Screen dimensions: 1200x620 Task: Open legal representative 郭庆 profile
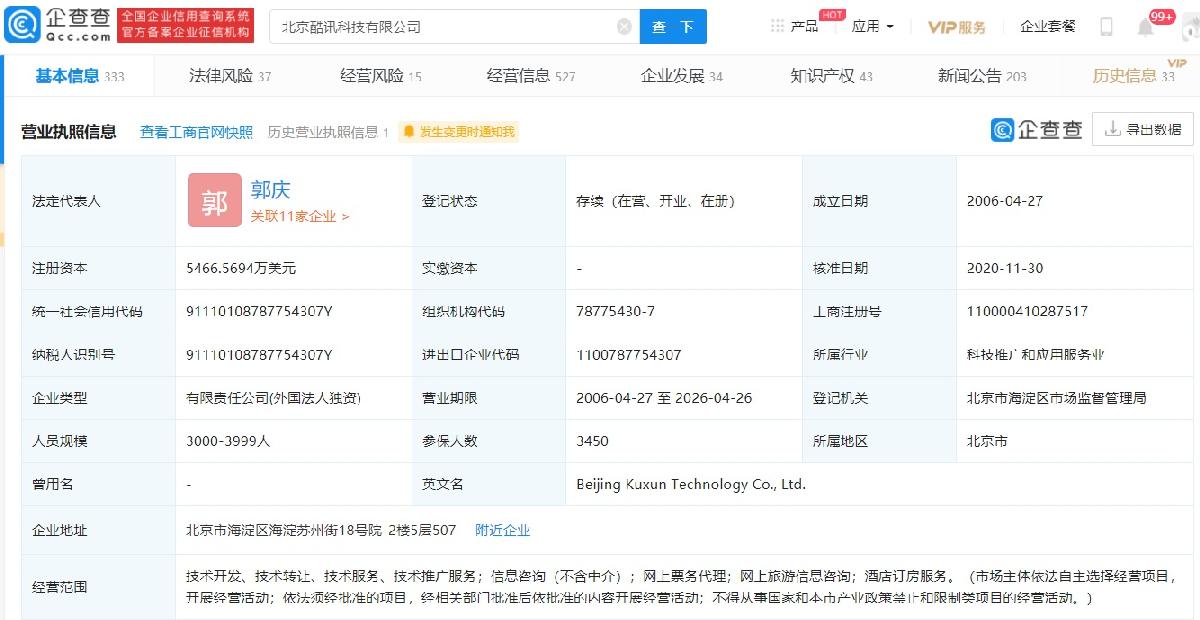point(270,190)
